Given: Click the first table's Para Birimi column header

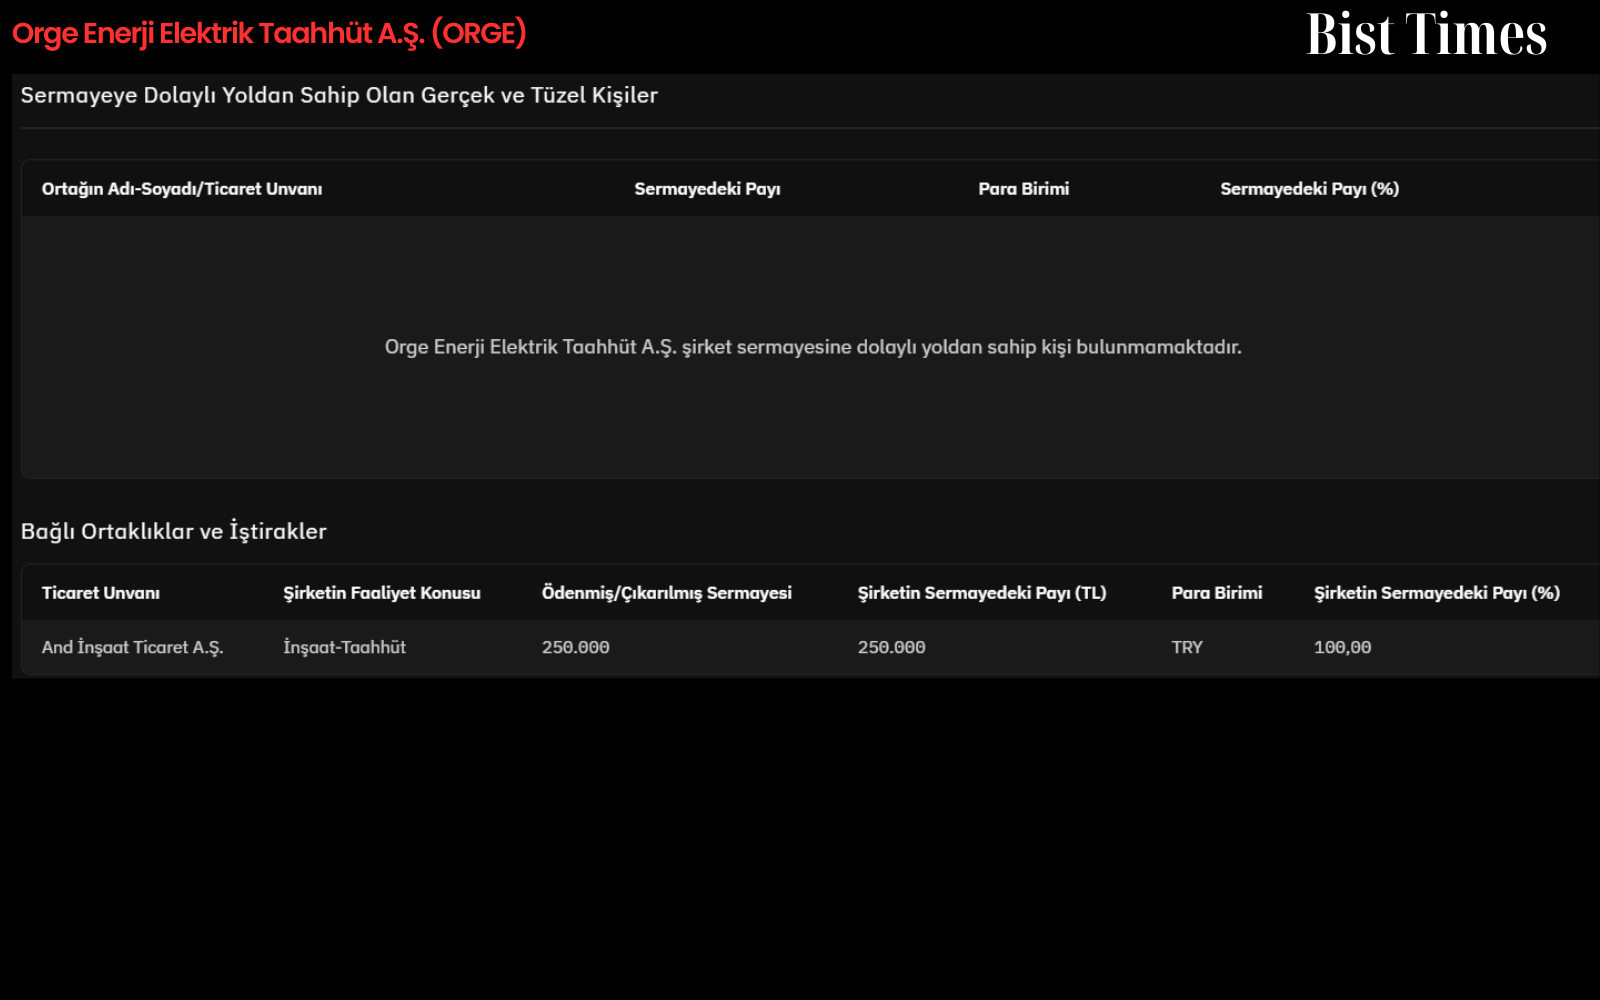Looking at the screenshot, I should [x=1023, y=189].
